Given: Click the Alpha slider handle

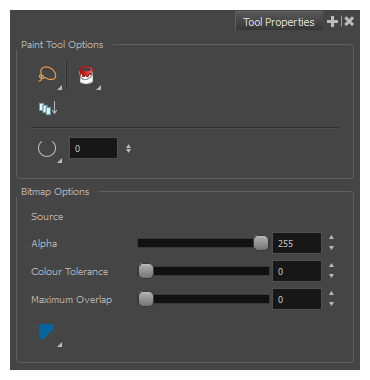Looking at the screenshot, I should click(261, 243).
